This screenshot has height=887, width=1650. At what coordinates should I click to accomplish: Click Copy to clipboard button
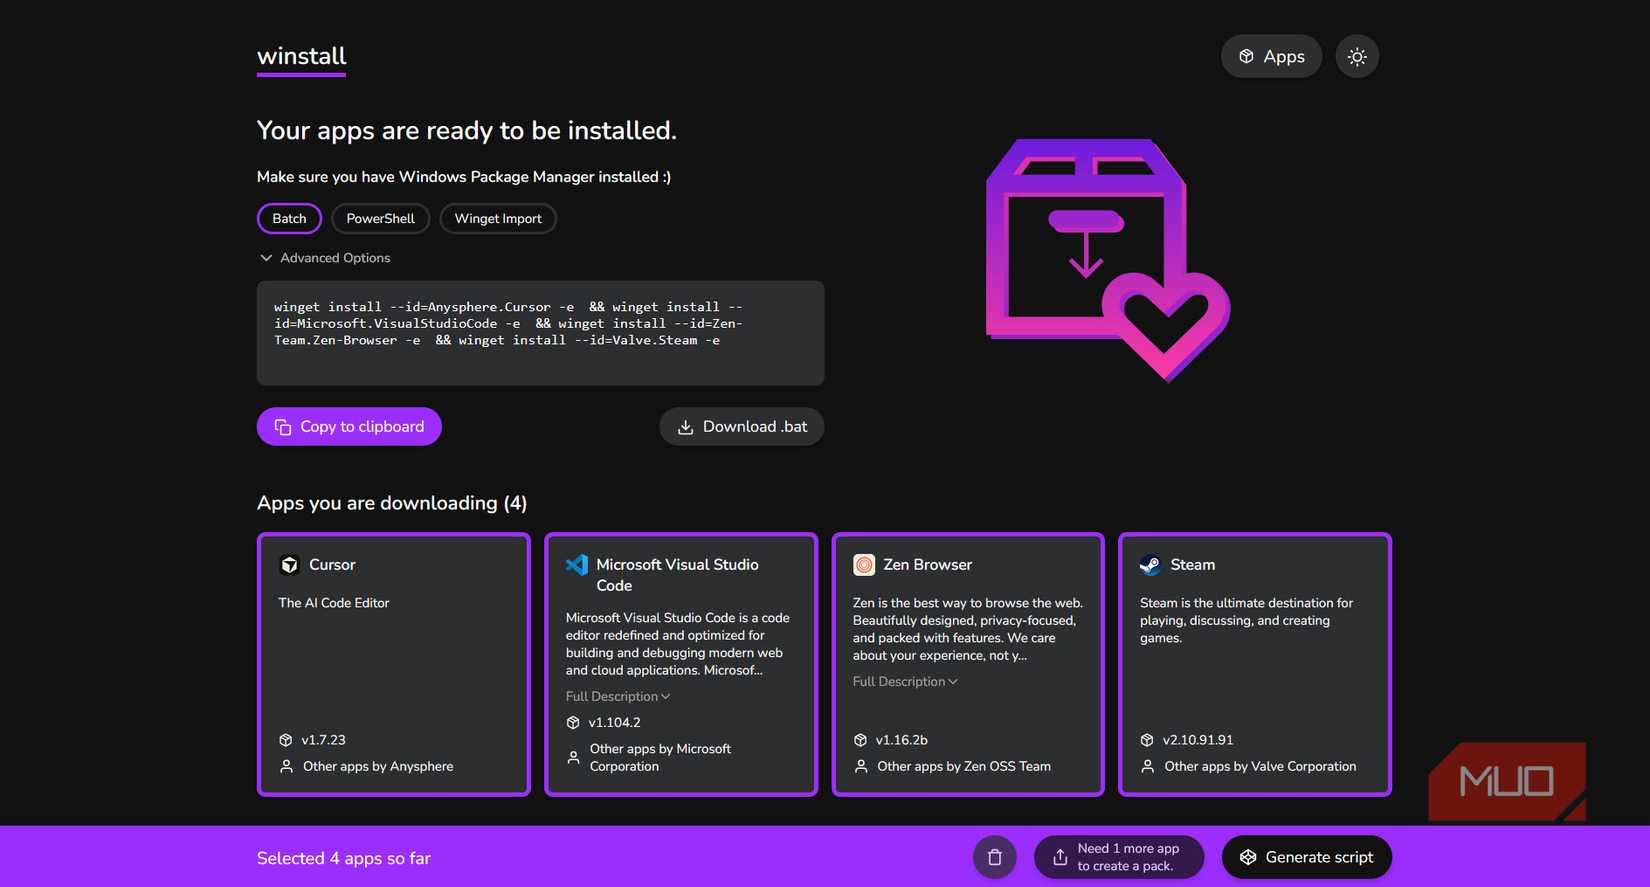click(349, 426)
